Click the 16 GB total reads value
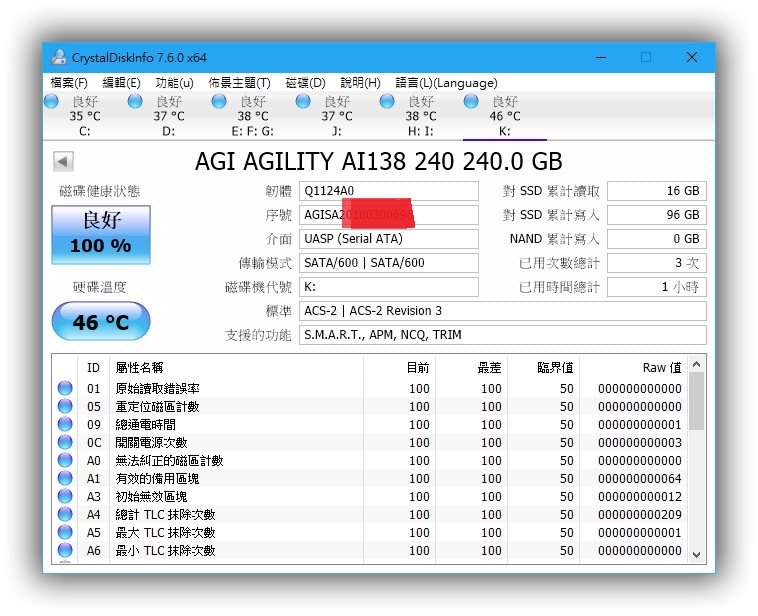758x616 pixels. (656, 191)
